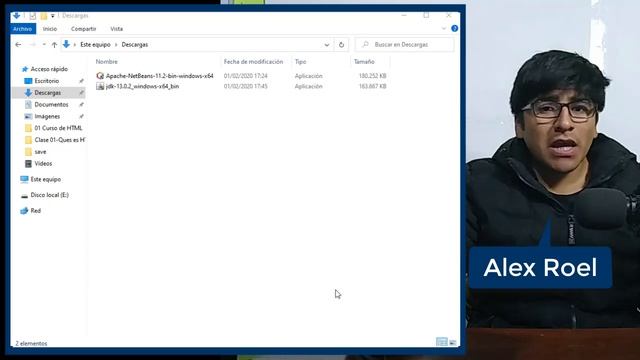
Task: Click the Videos sidebar icon
Action: tap(28, 163)
